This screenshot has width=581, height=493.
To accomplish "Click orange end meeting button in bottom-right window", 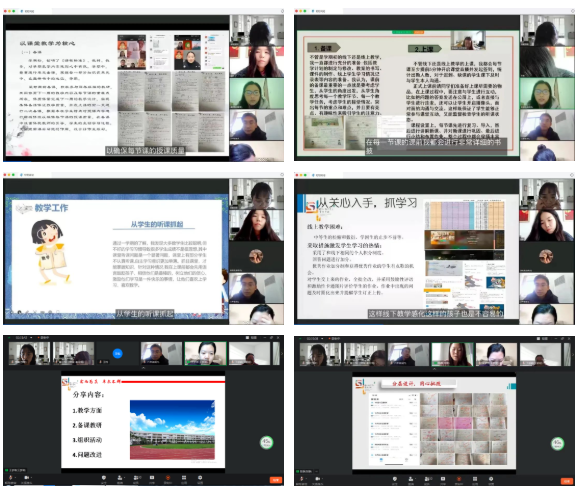I will 567,481.
